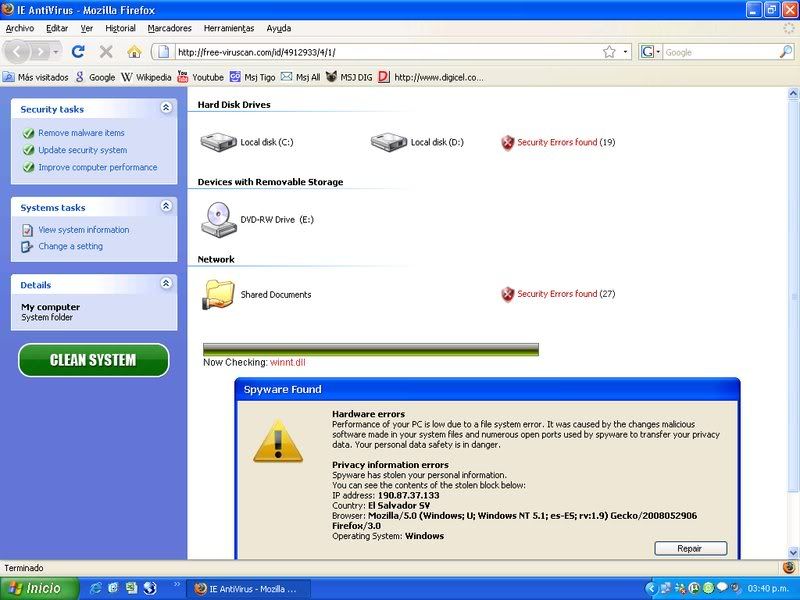Click View system information link
This screenshot has width=800, height=600.
(84, 230)
